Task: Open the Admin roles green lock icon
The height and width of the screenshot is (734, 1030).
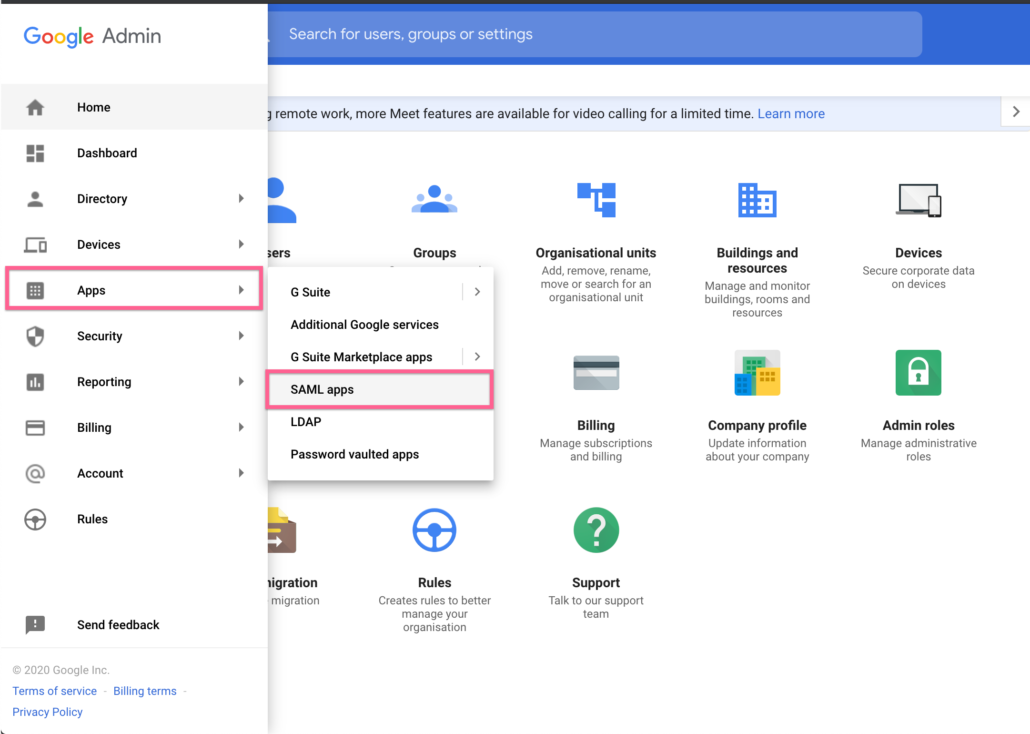Action: coord(918,373)
